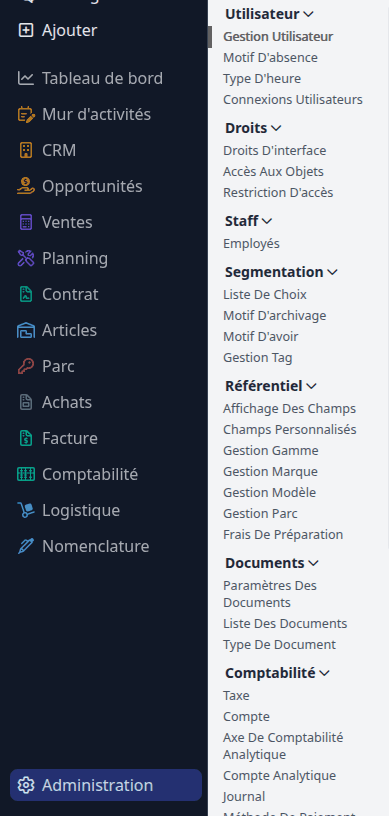This screenshot has width=389, height=816.
Task: Select the Parc key icon
Action: coord(26,366)
